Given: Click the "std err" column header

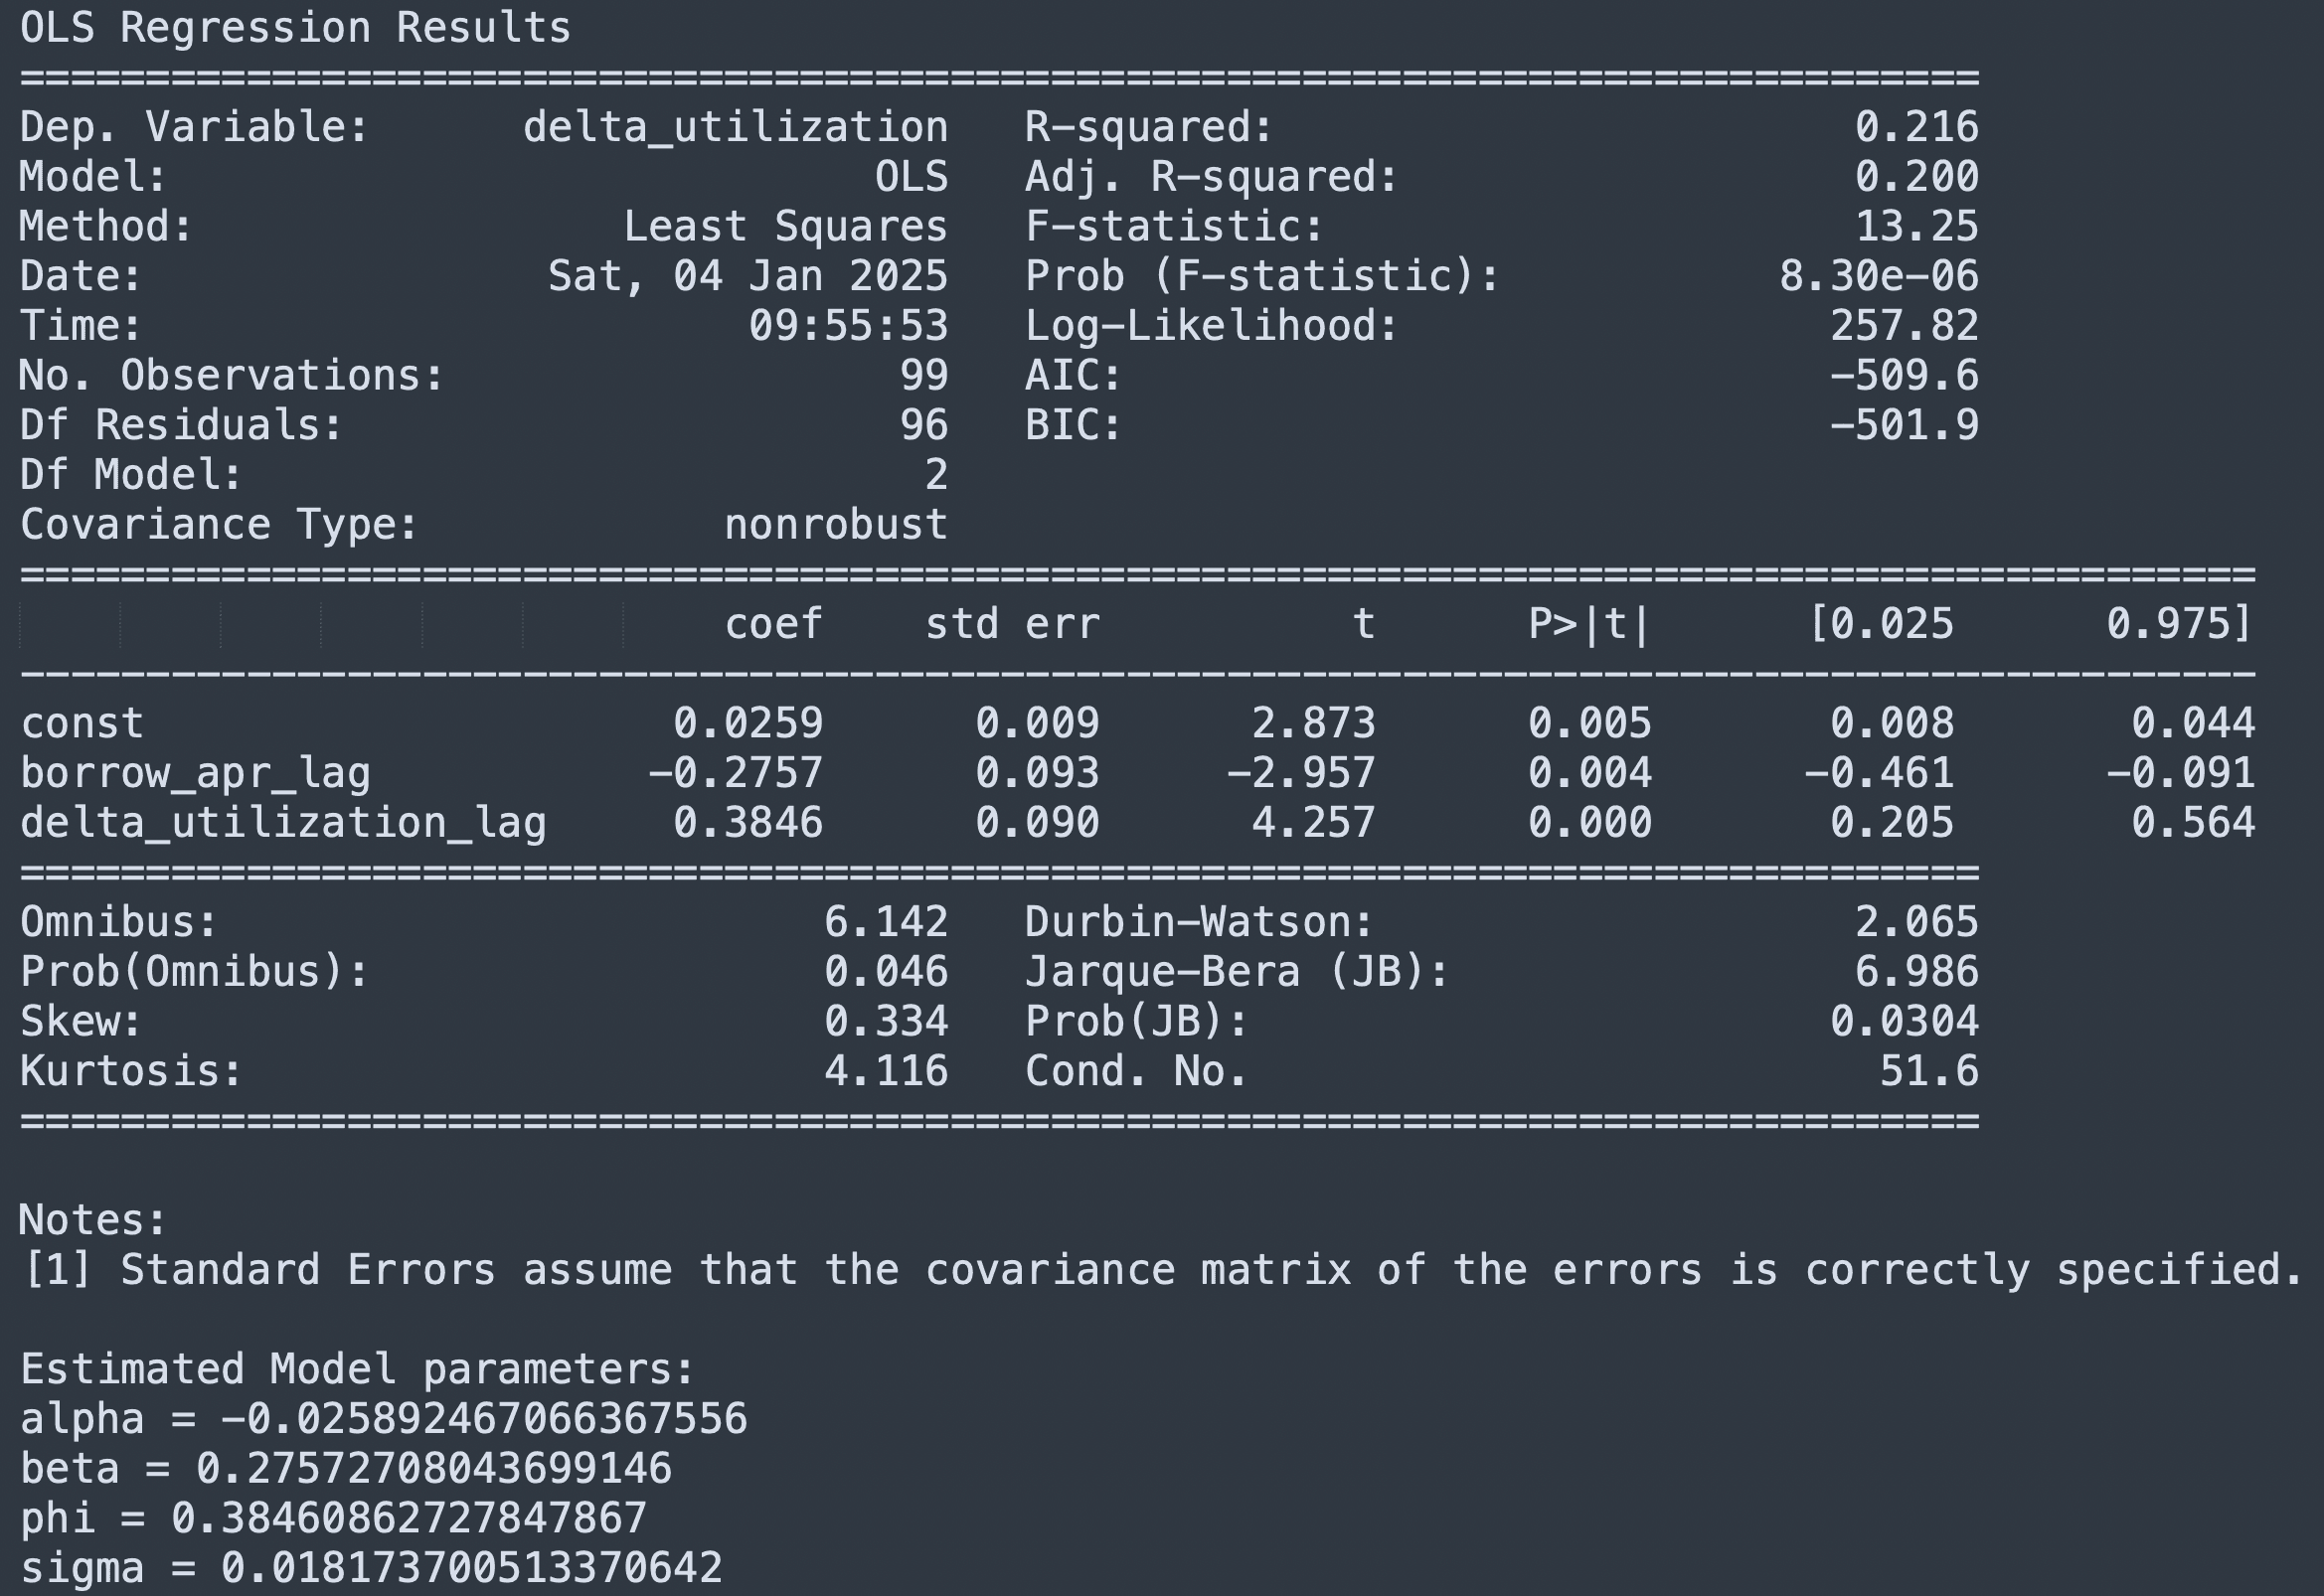Looking at the screenshot, I should click(x=1012, y=624).
